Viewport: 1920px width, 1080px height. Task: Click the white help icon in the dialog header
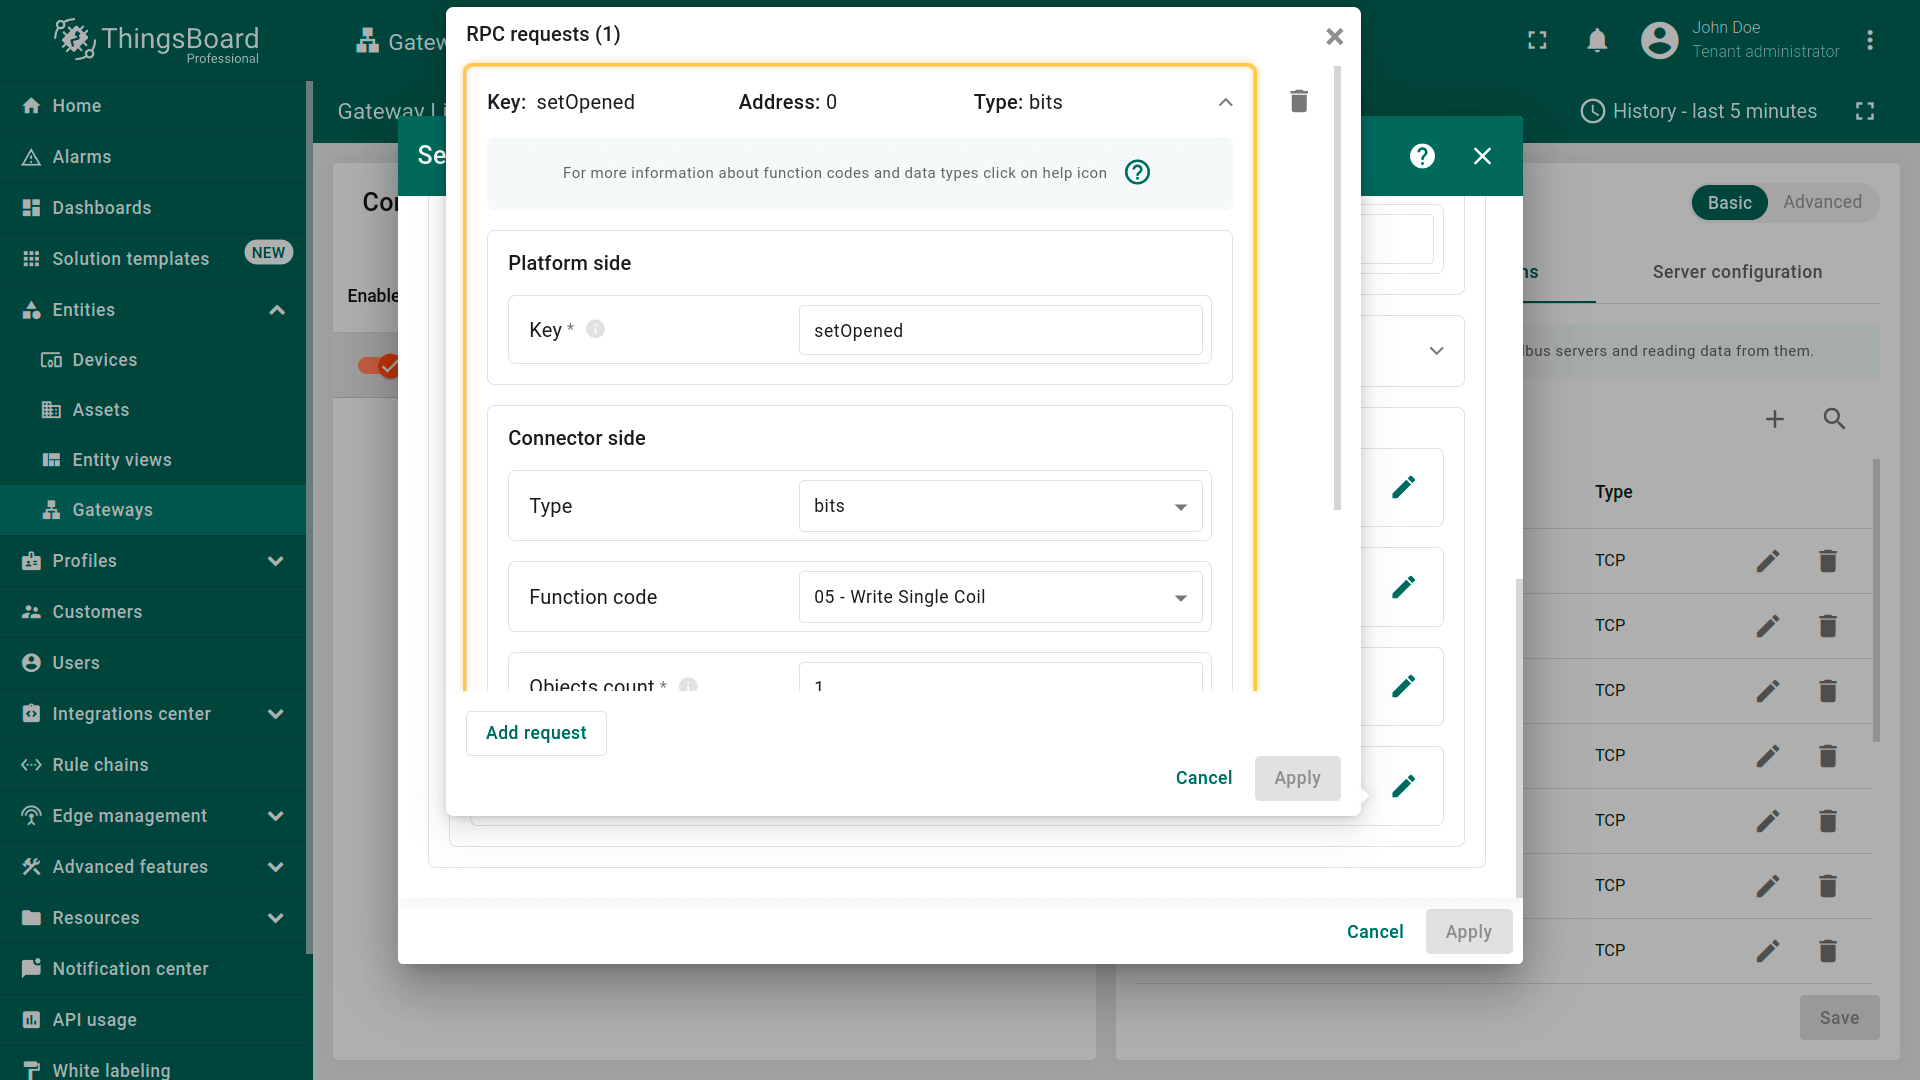coord(1421,156)
